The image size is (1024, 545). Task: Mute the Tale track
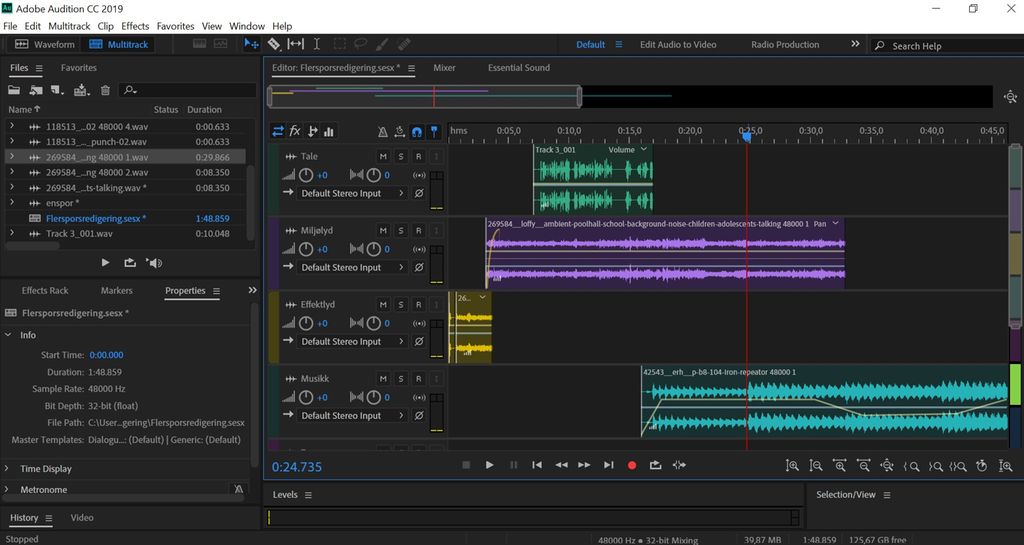(383, 156)
